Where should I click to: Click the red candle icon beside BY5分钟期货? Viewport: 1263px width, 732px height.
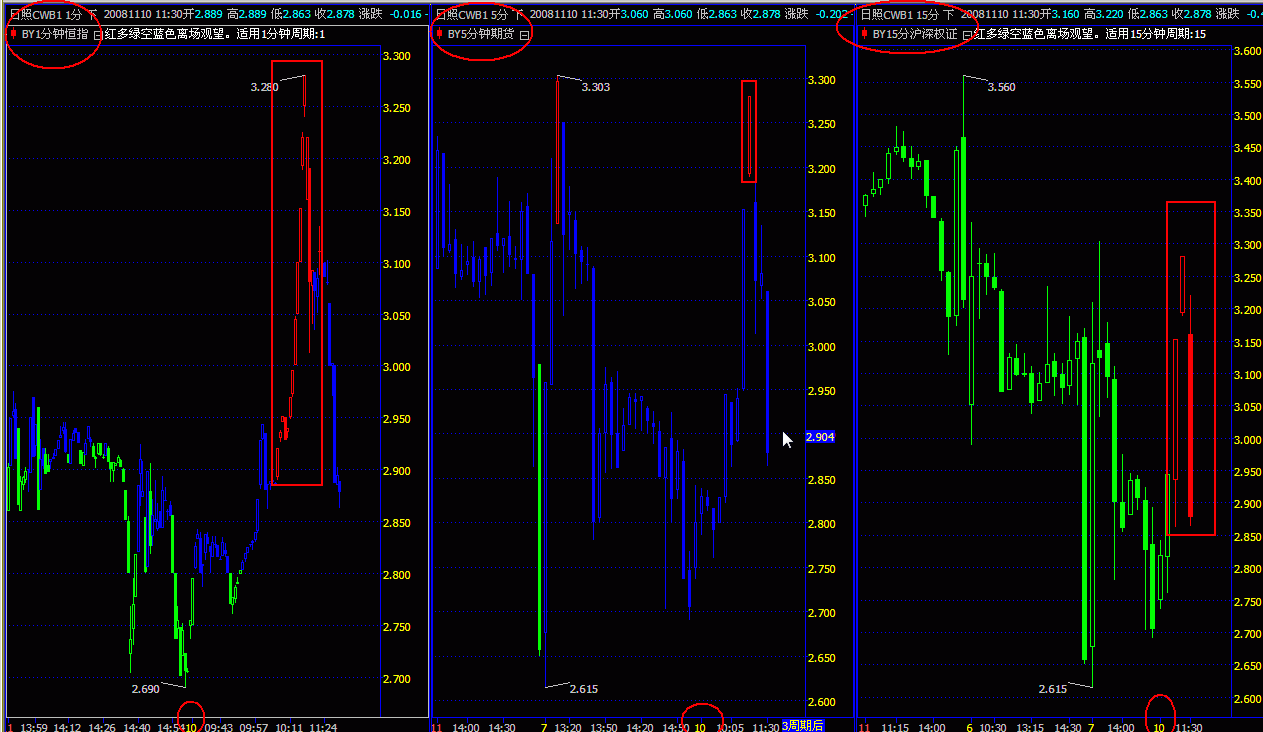point(439,33)
